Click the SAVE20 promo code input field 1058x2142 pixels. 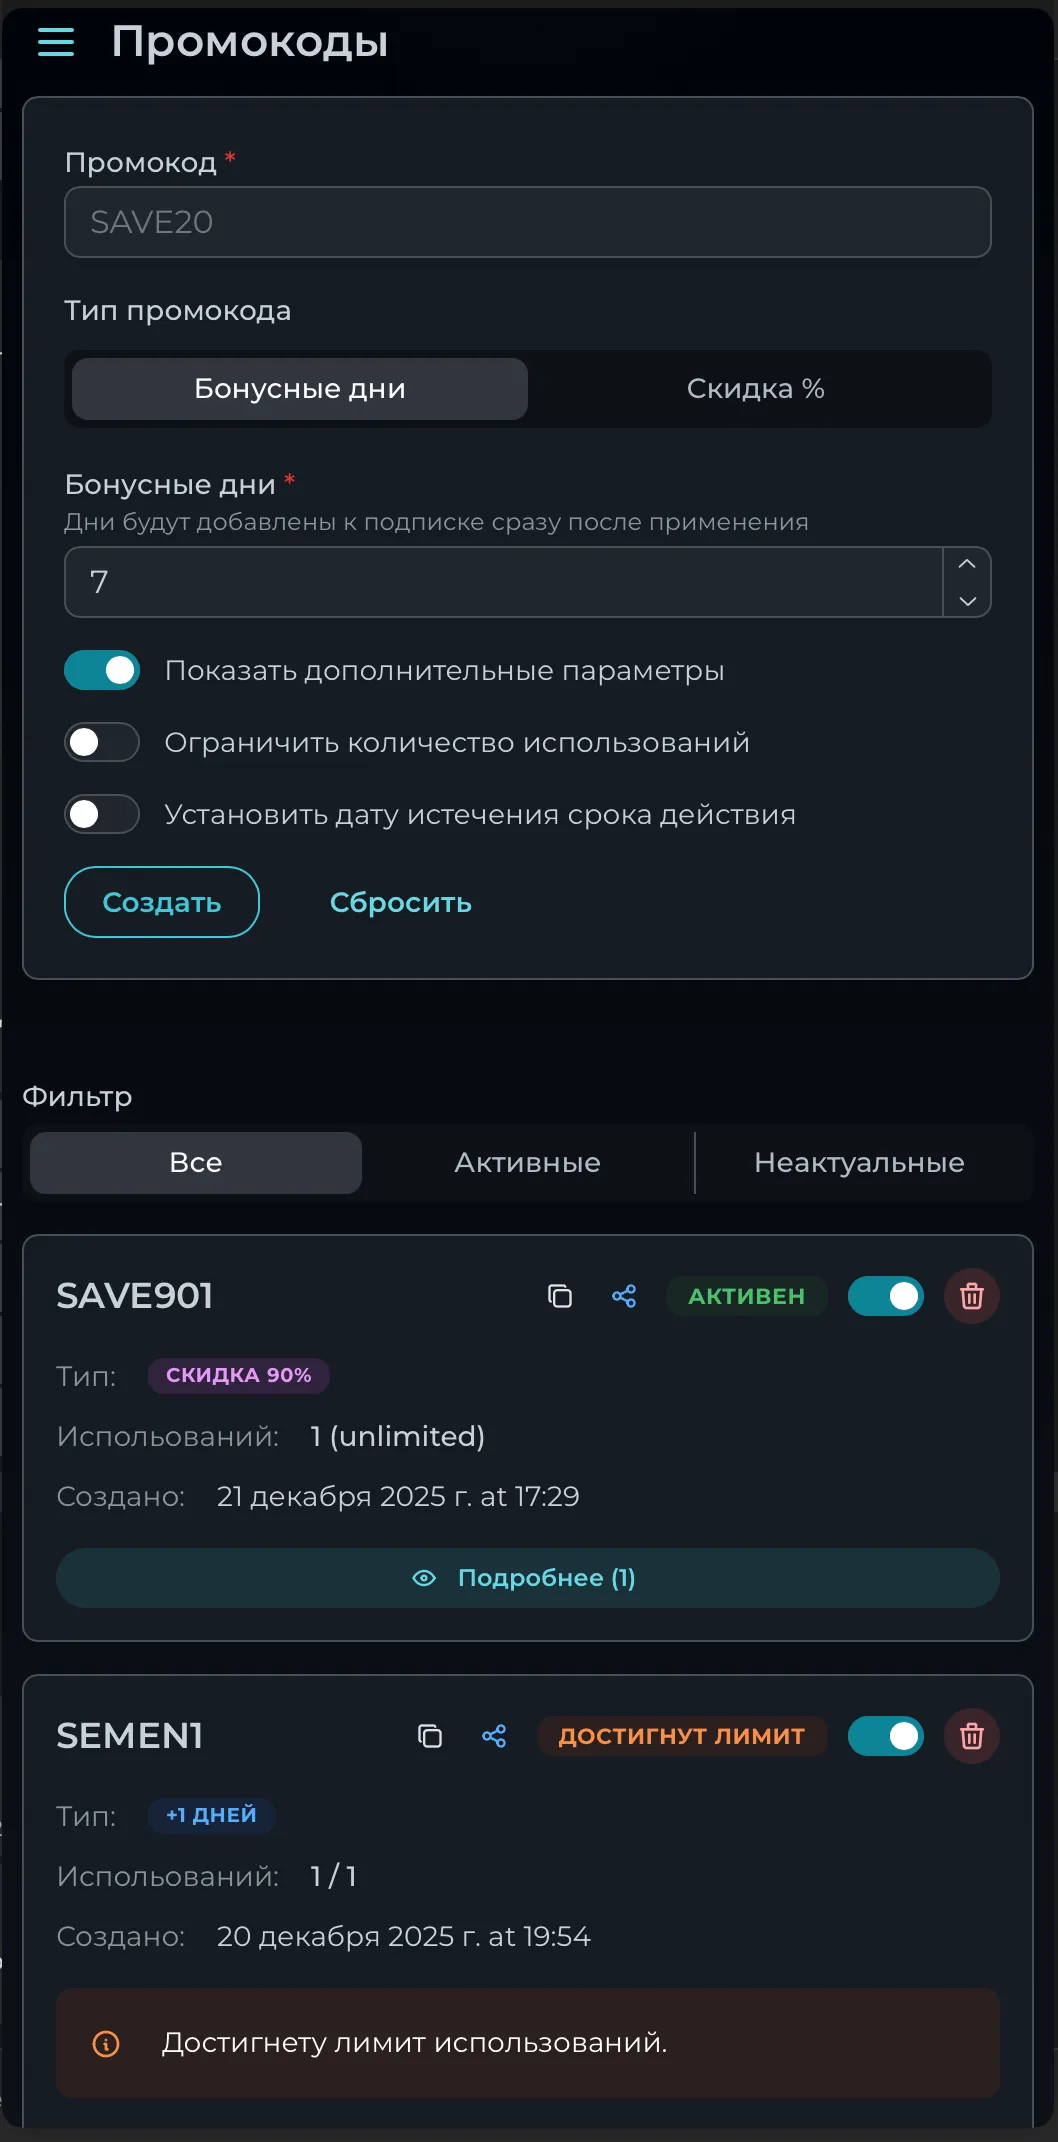click(x=527, y=222)
